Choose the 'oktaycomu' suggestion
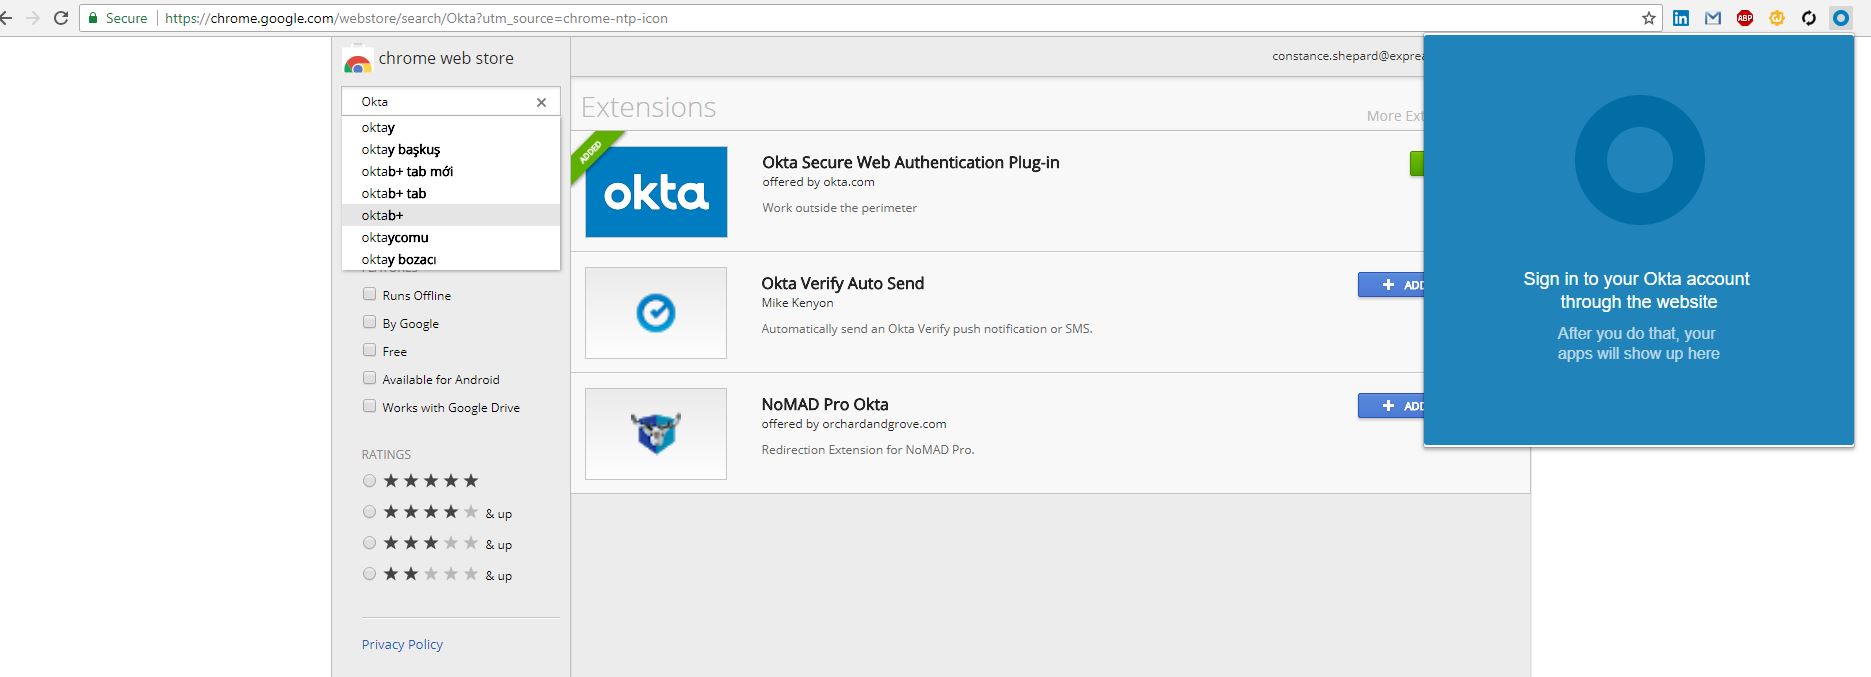The width and height of the screenshot is (1871, 677). click(x=451, y=237)
